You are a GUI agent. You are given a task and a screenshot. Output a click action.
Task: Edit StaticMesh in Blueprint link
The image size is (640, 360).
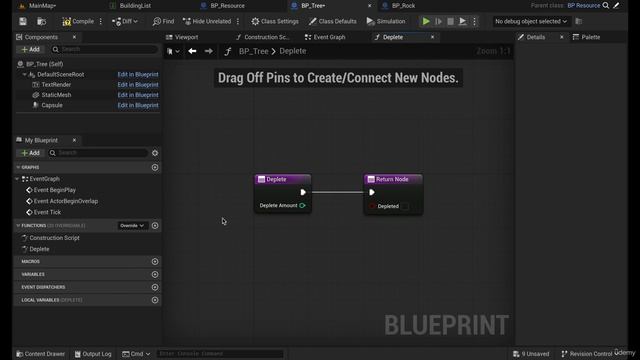coord(138,95)
